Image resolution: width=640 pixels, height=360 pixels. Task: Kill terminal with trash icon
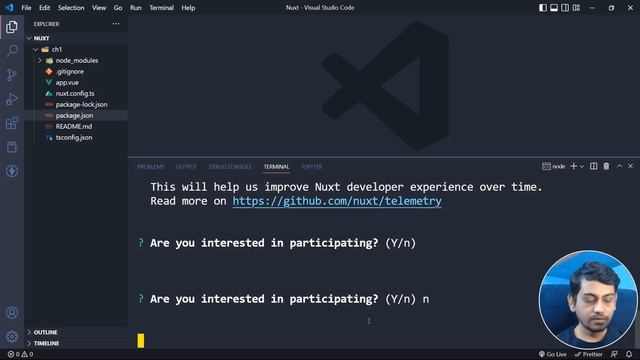click(x=607, y=166)
